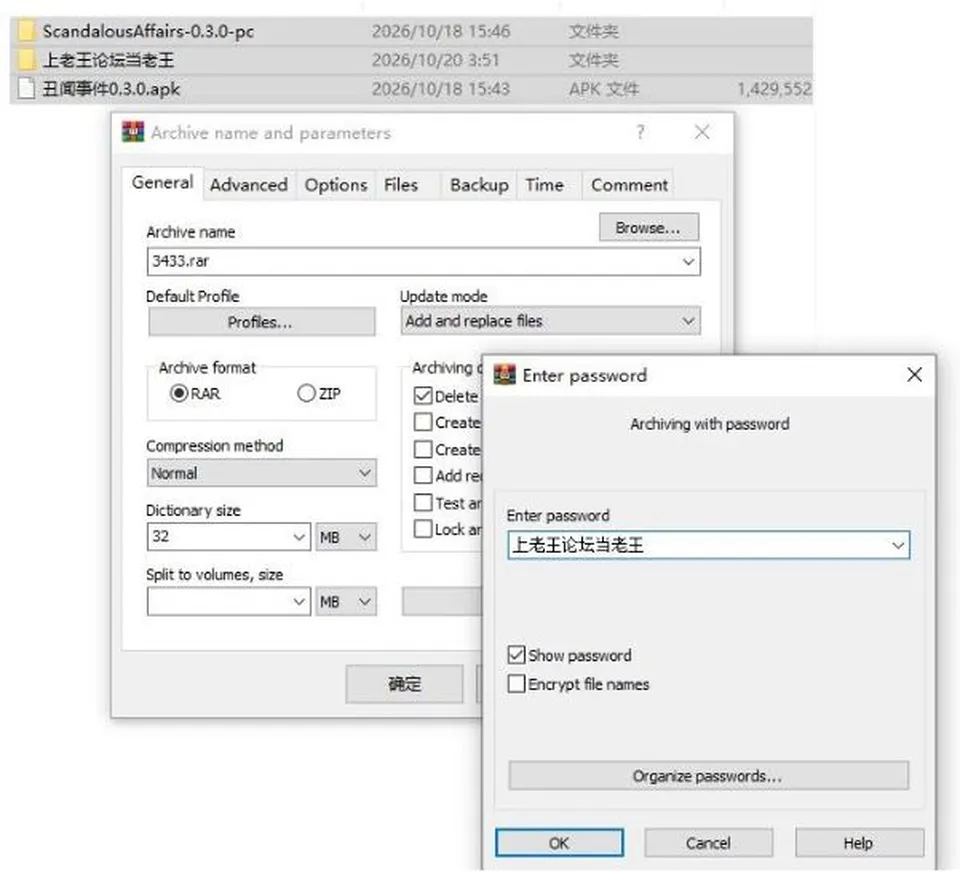Open the Options tab
The height and width of the screenshot is (872, 960).
[336, 185]
